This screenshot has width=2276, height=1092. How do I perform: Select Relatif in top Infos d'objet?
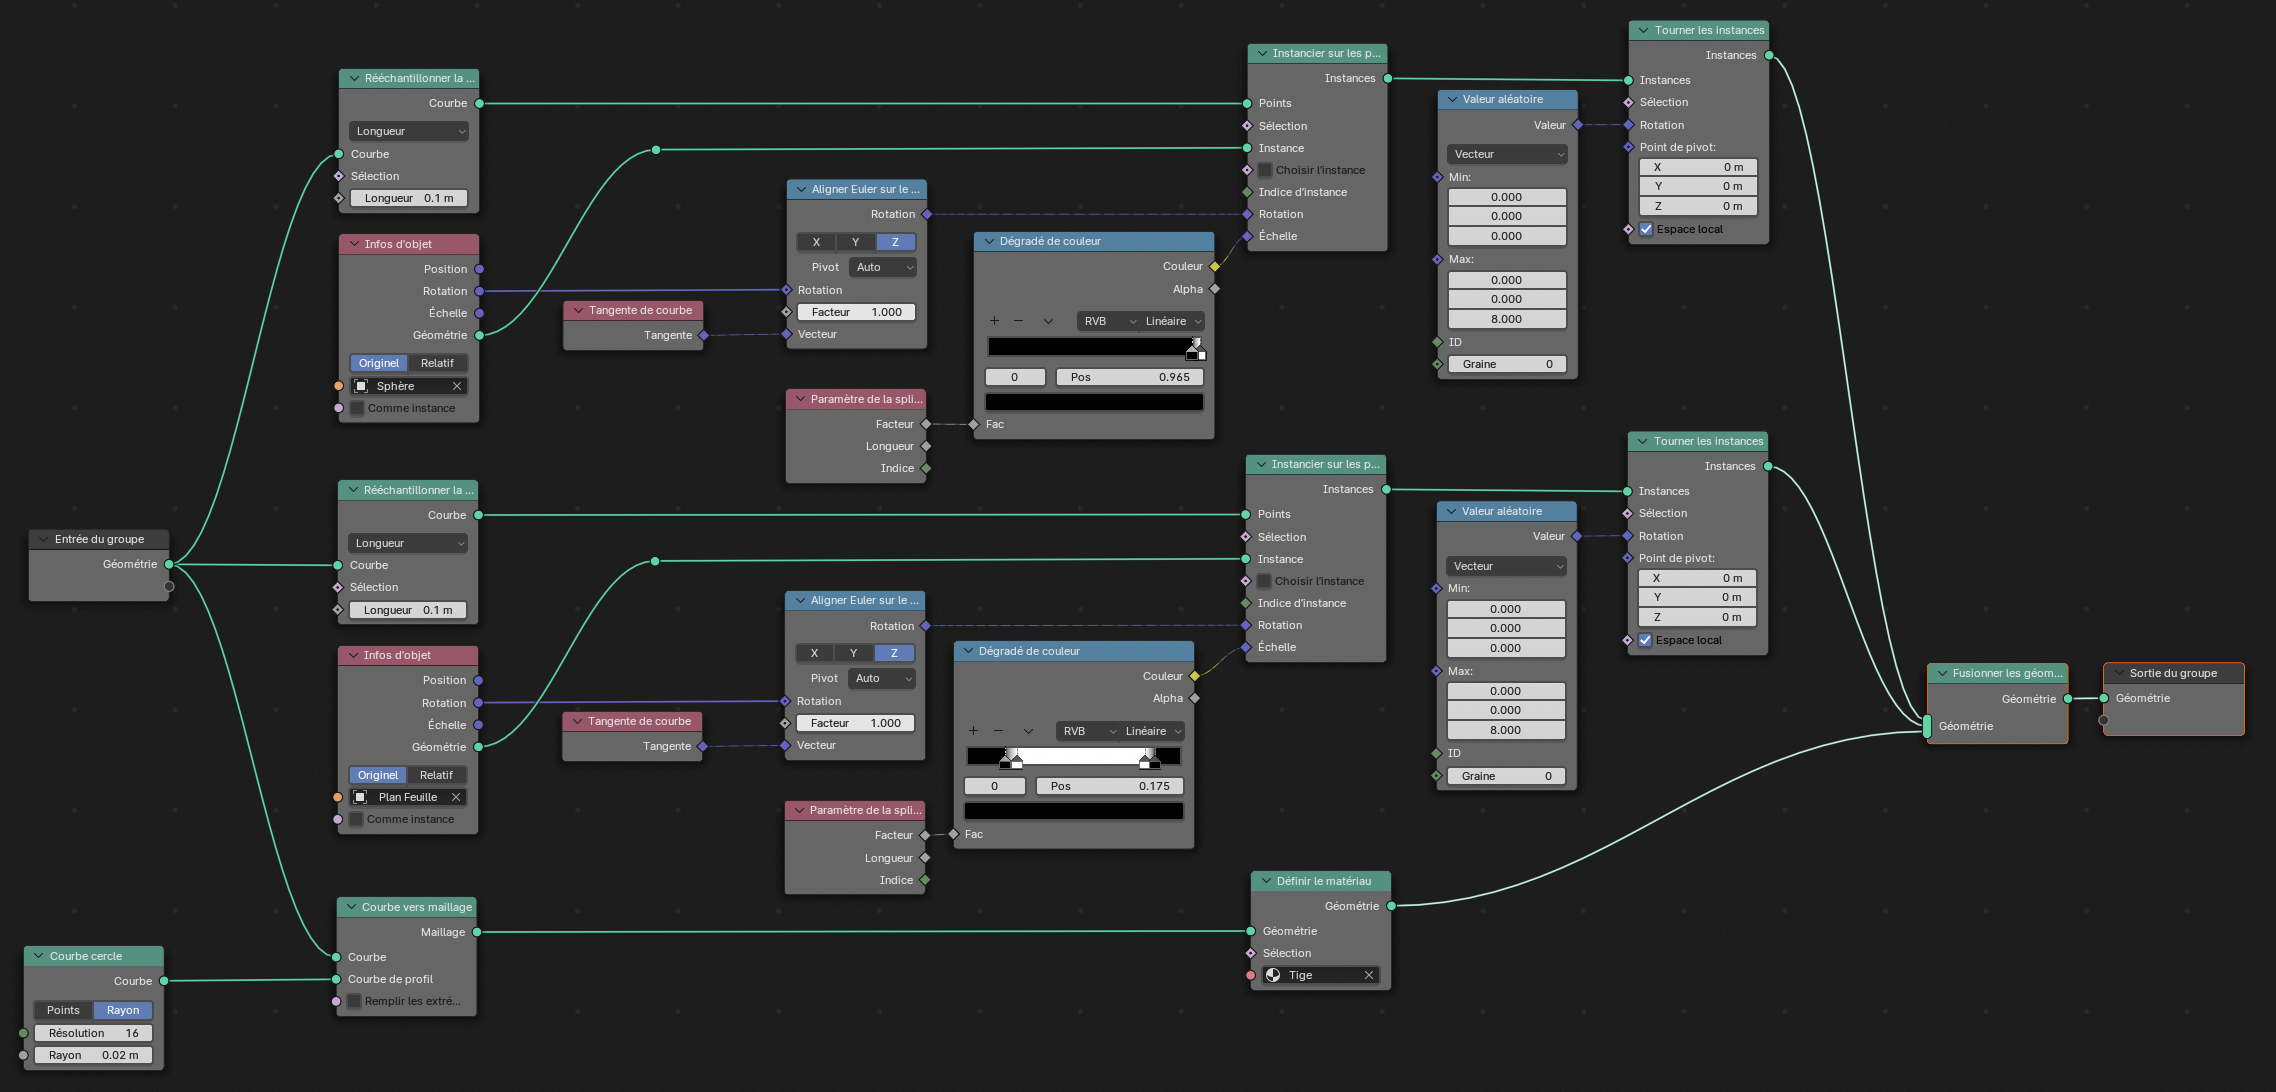[437, 363]
